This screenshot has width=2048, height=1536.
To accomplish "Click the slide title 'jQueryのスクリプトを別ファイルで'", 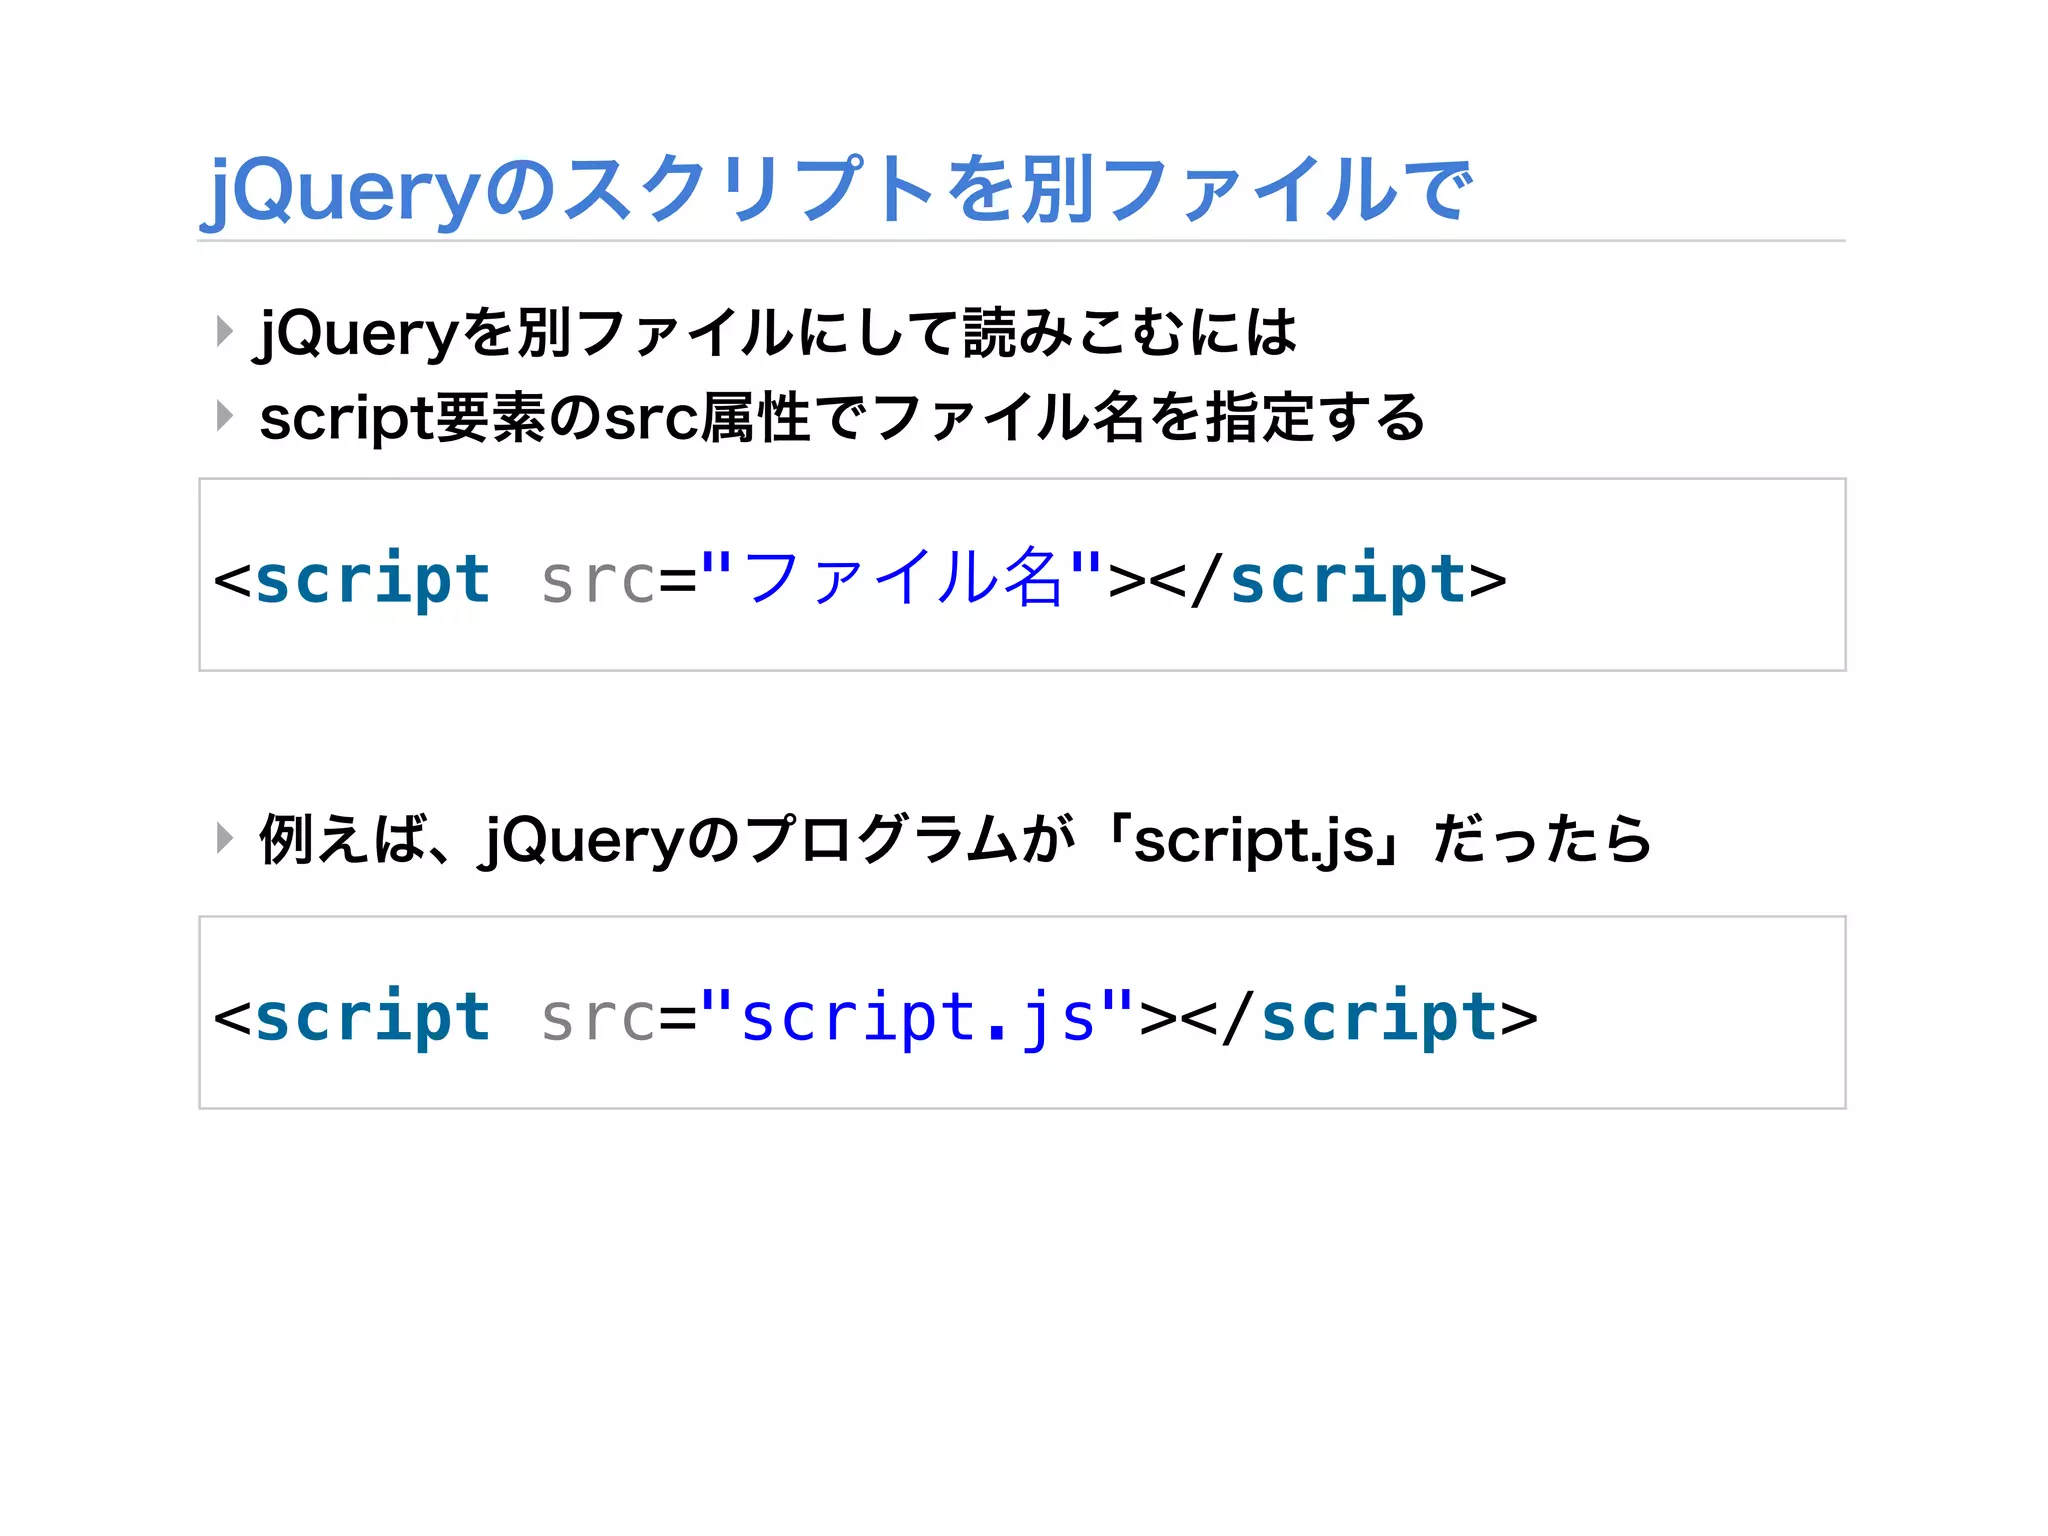I will pos(838,190).
